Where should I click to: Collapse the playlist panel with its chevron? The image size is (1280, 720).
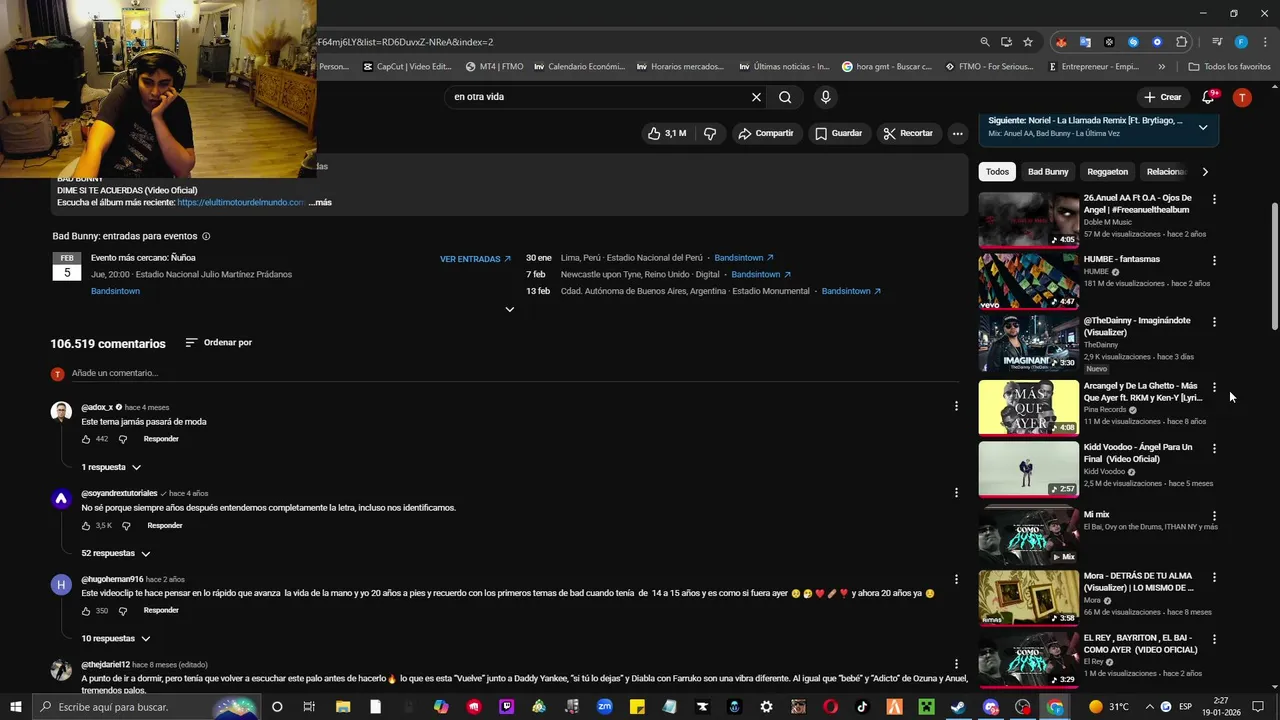click(x=1203, y=127)
